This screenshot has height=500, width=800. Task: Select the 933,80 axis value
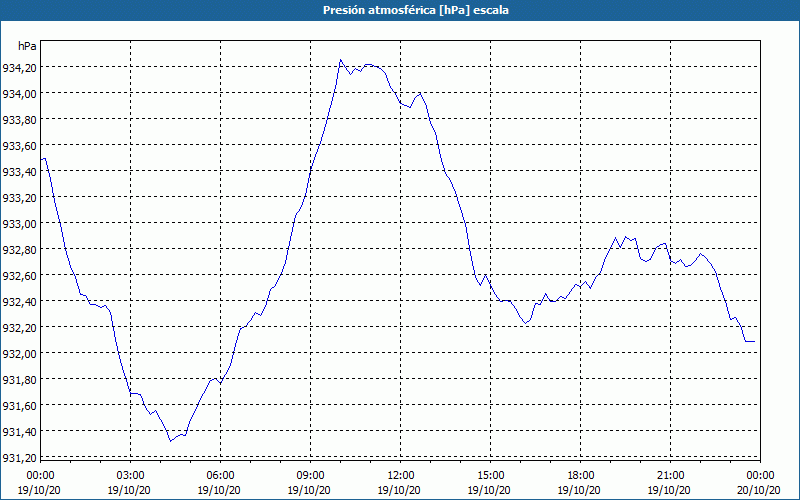[19, 119]
